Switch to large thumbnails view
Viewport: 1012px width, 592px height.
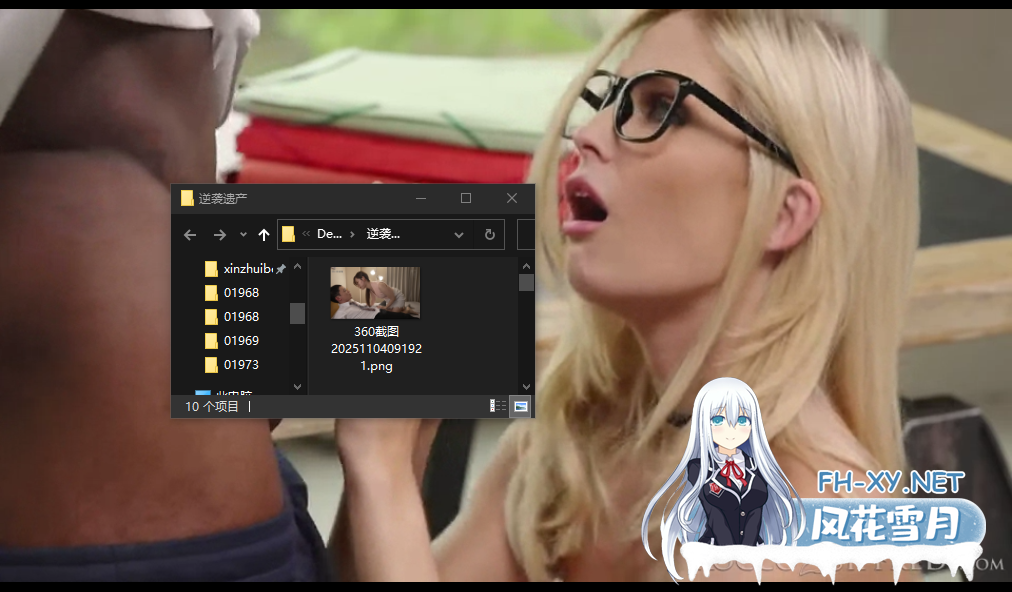click(520, 406)
